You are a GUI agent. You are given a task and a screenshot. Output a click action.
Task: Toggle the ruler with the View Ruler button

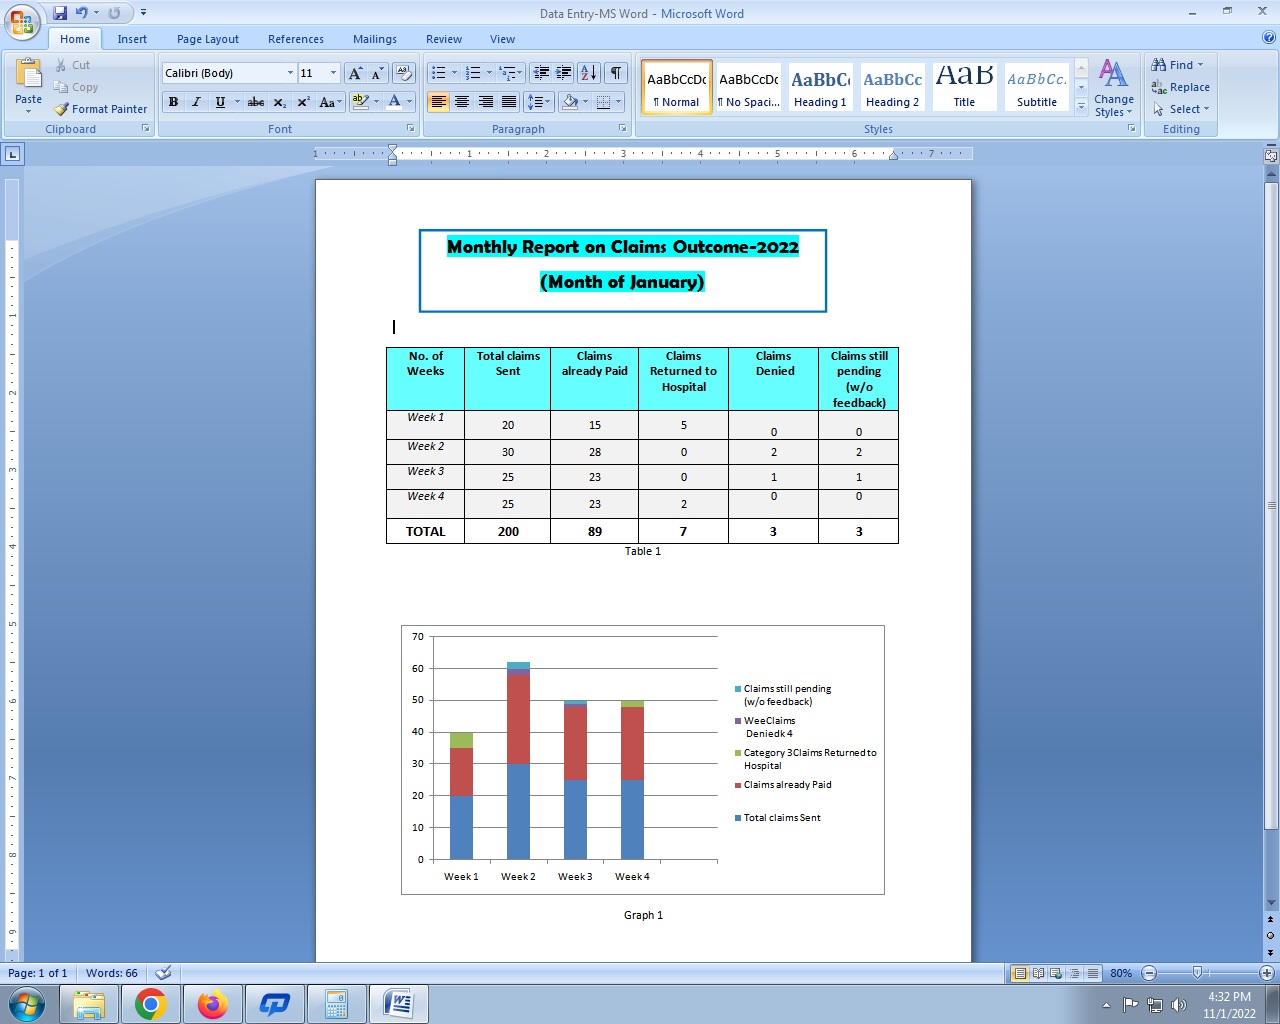pyautogui.click(x=1271, y=155)
